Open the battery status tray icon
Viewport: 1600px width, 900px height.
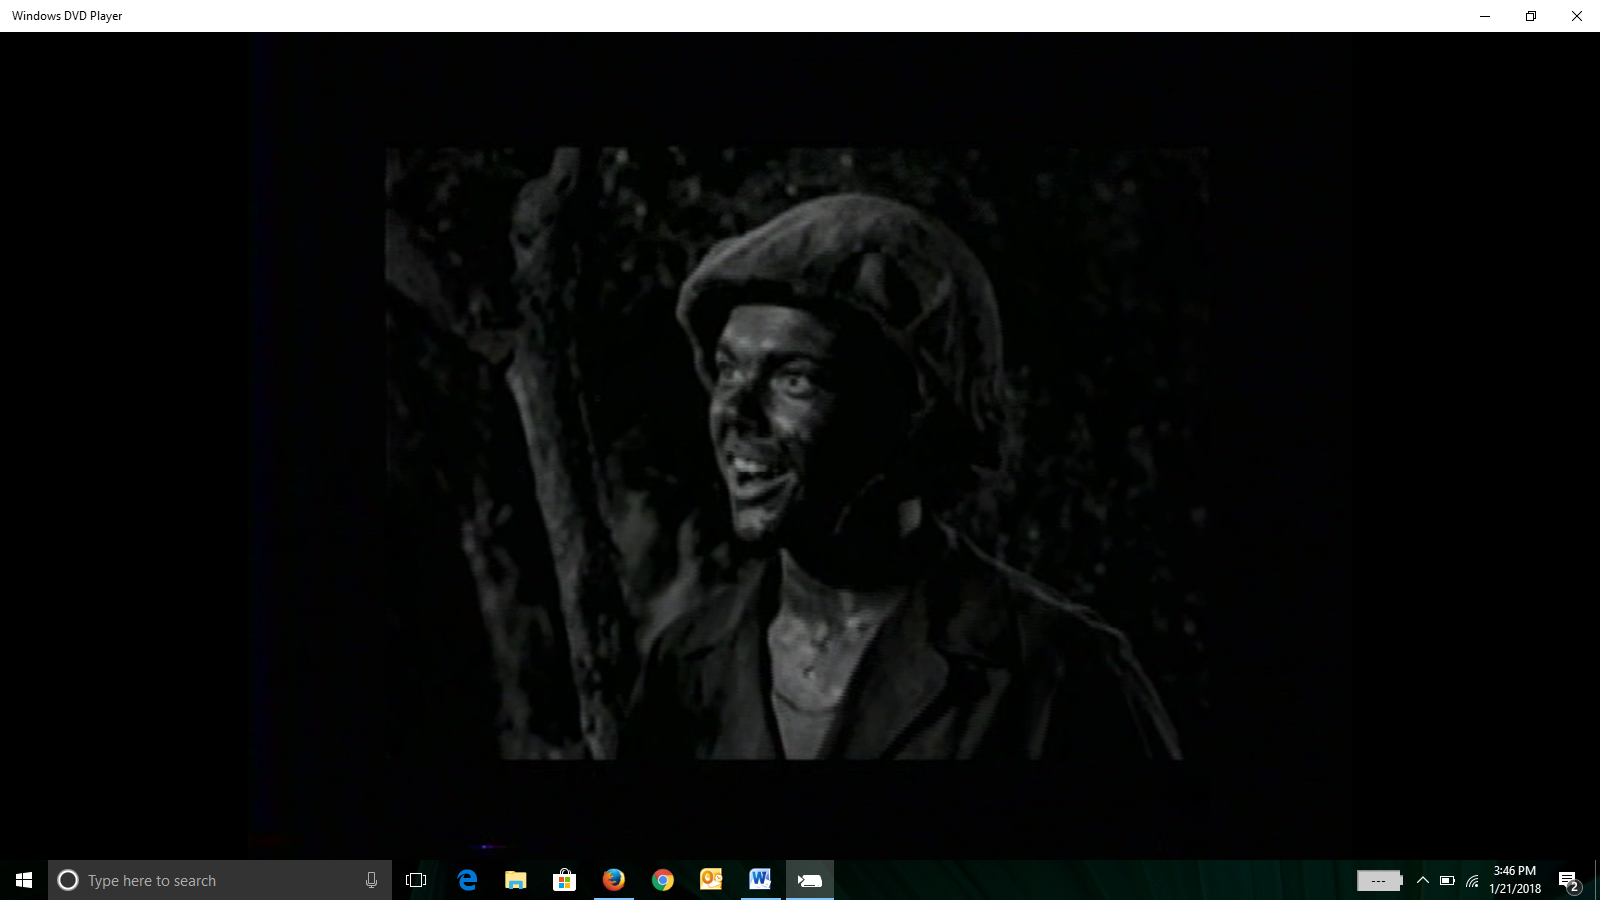point(1447,880)
